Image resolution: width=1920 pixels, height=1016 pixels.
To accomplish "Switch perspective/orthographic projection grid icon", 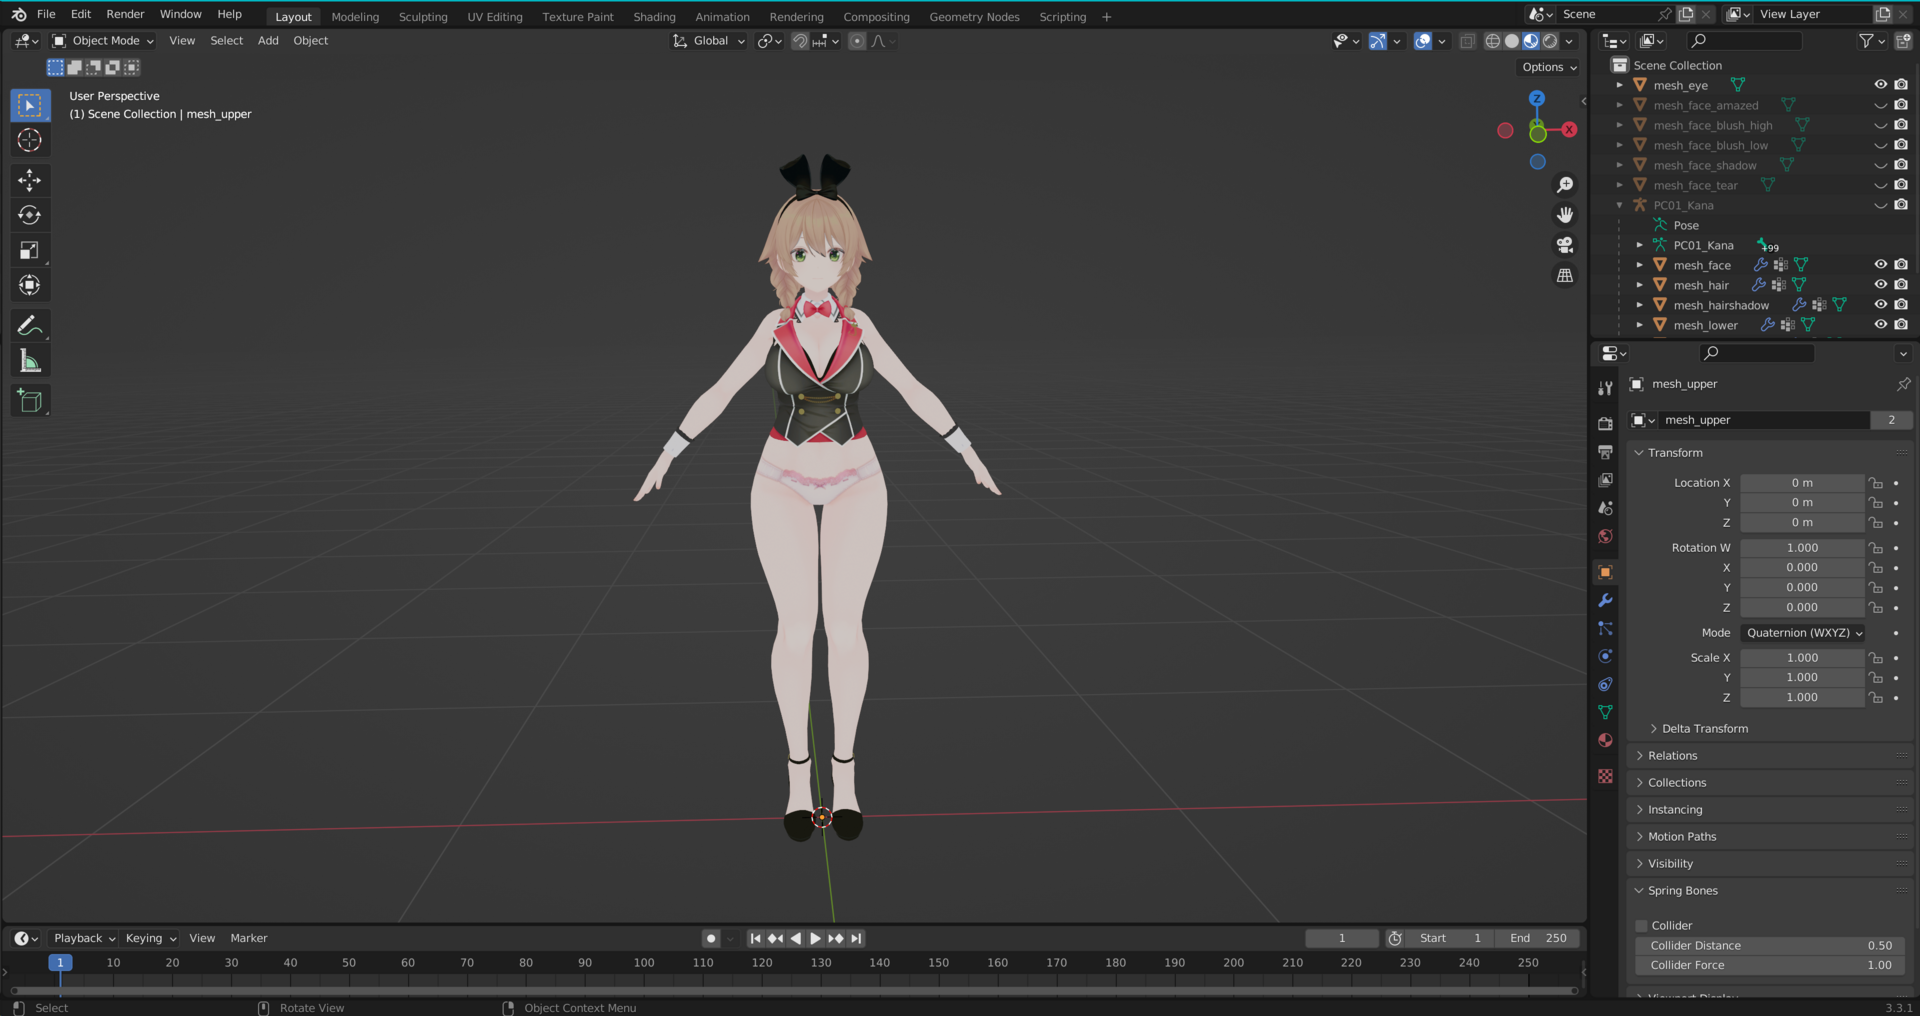I will pos(1565,275).
